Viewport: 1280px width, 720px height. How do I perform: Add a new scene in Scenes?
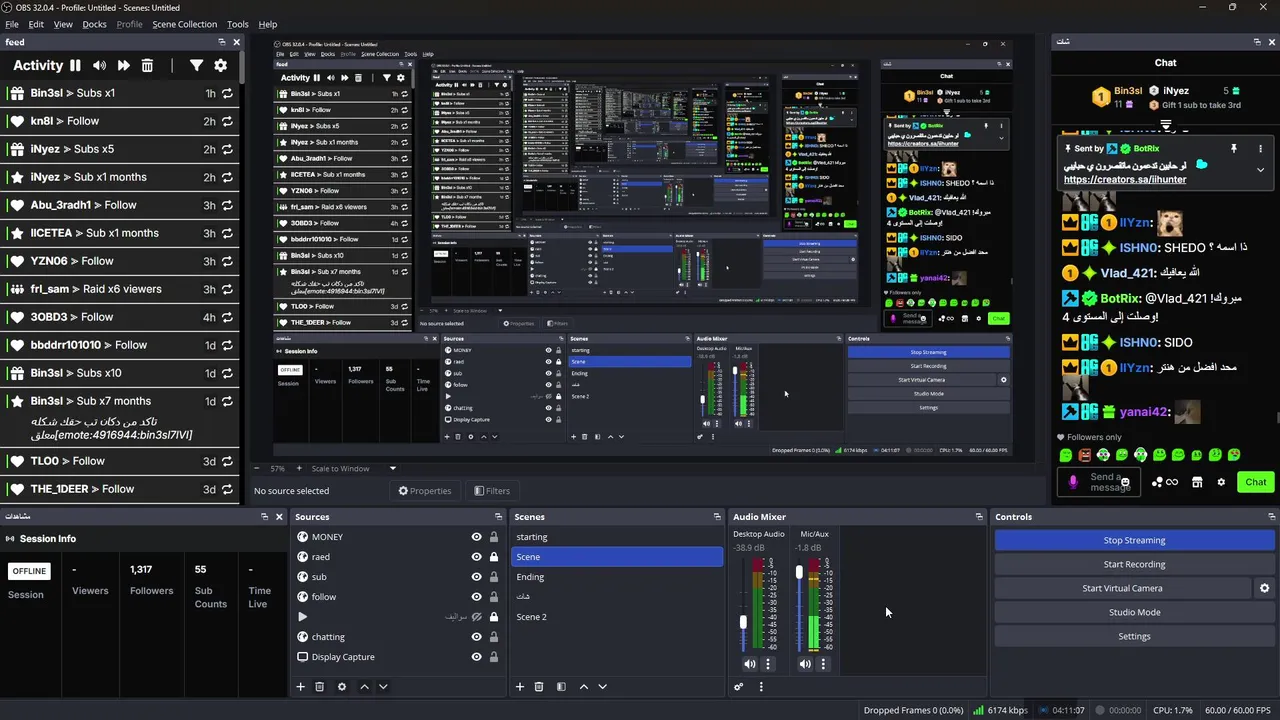519,687
